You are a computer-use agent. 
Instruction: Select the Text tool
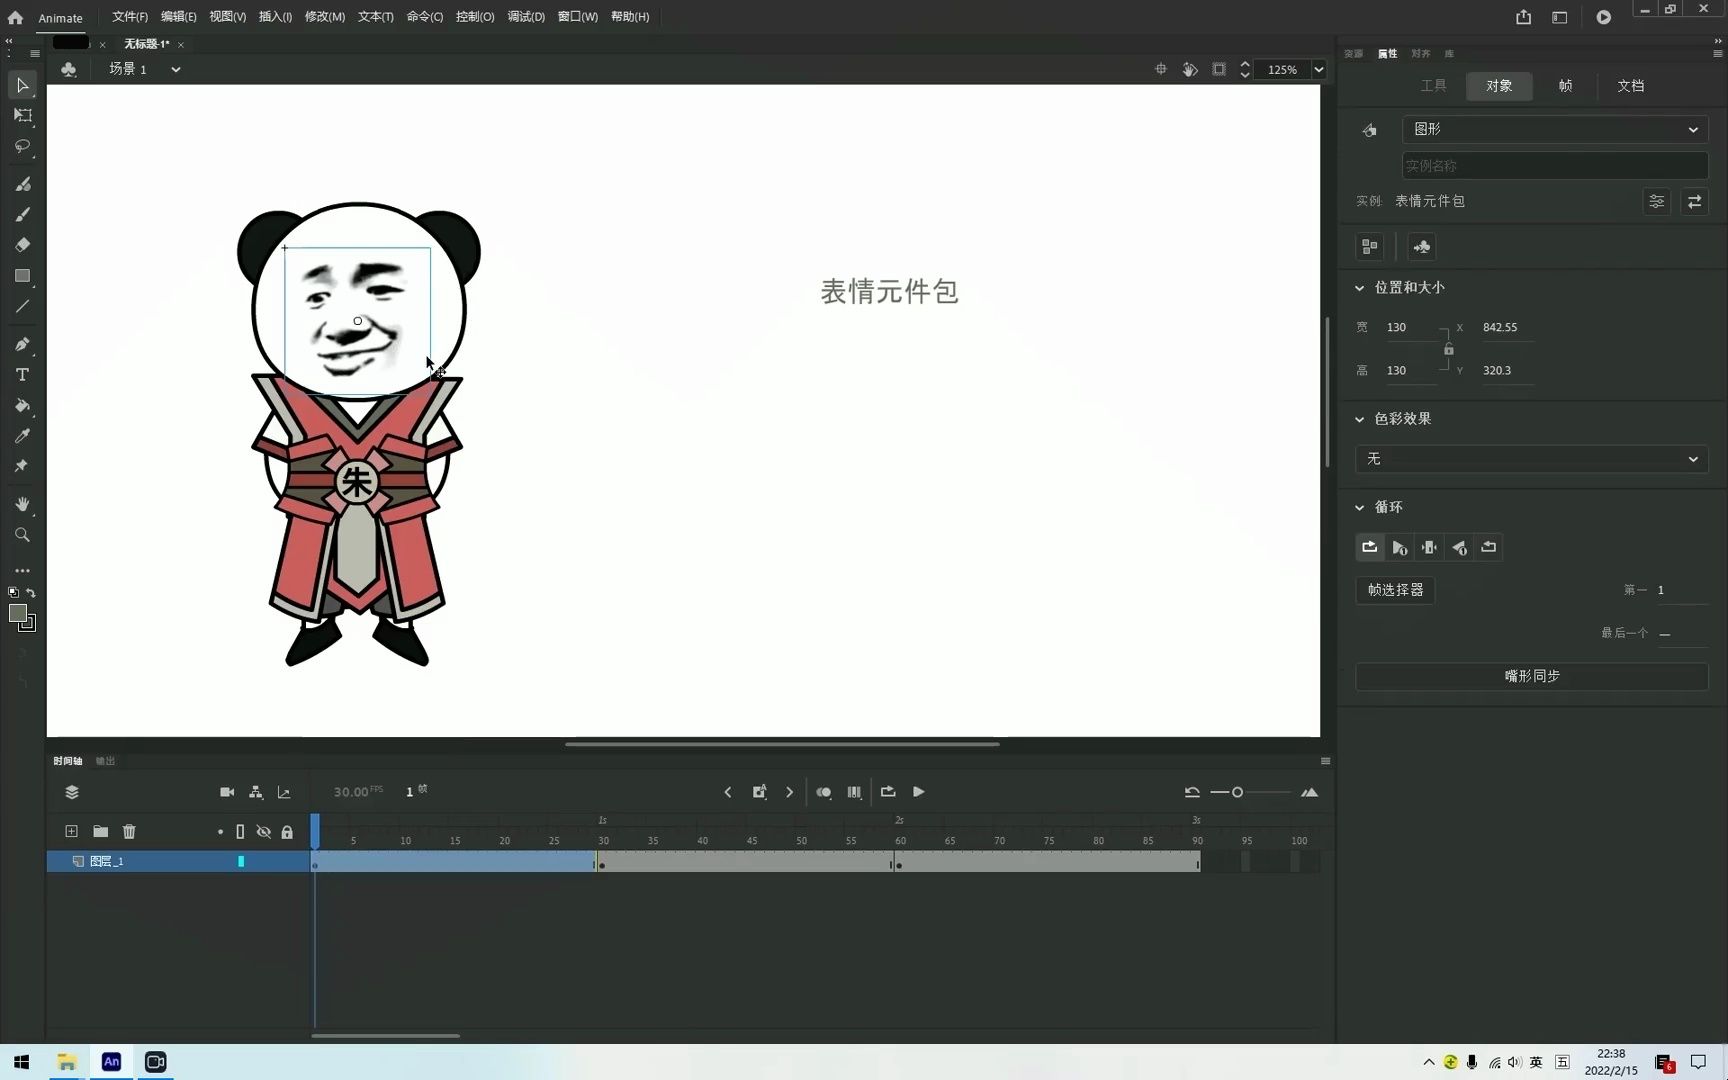click(22, 374)
